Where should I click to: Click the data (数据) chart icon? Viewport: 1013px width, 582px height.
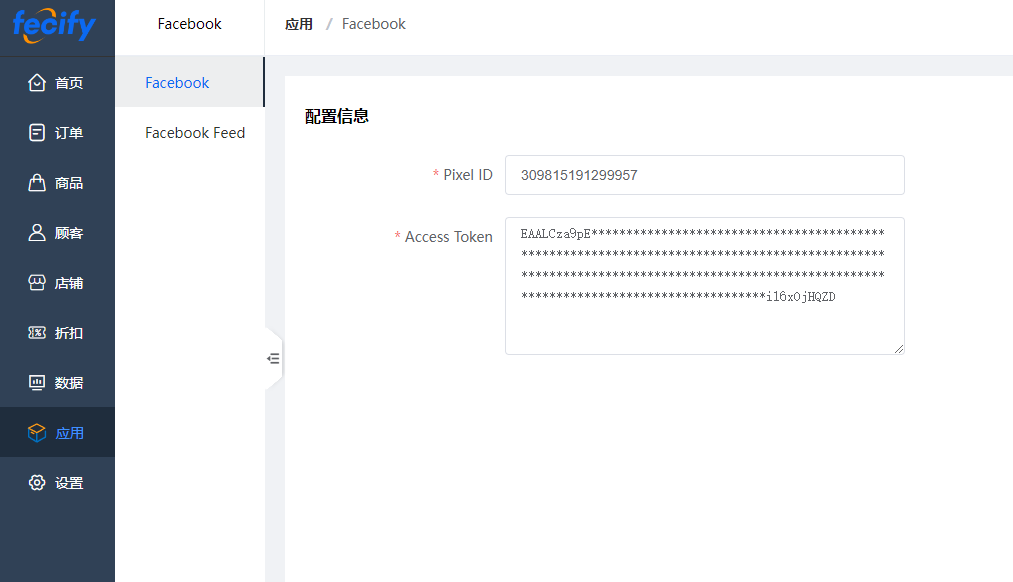(37, 383)
